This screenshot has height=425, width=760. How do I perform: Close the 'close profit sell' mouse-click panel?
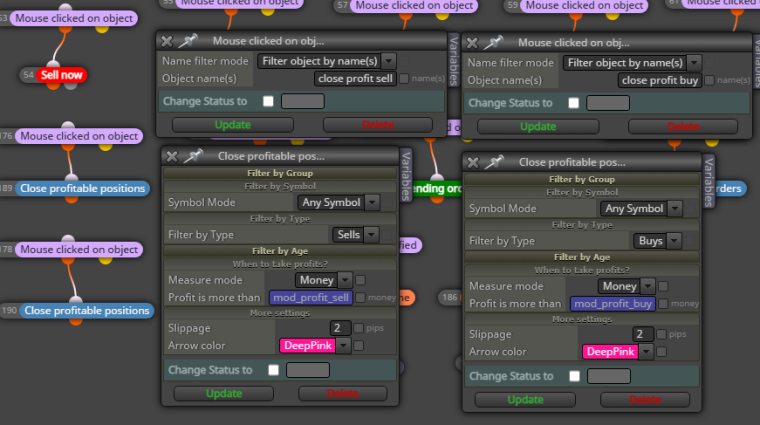tap(167, 41)
